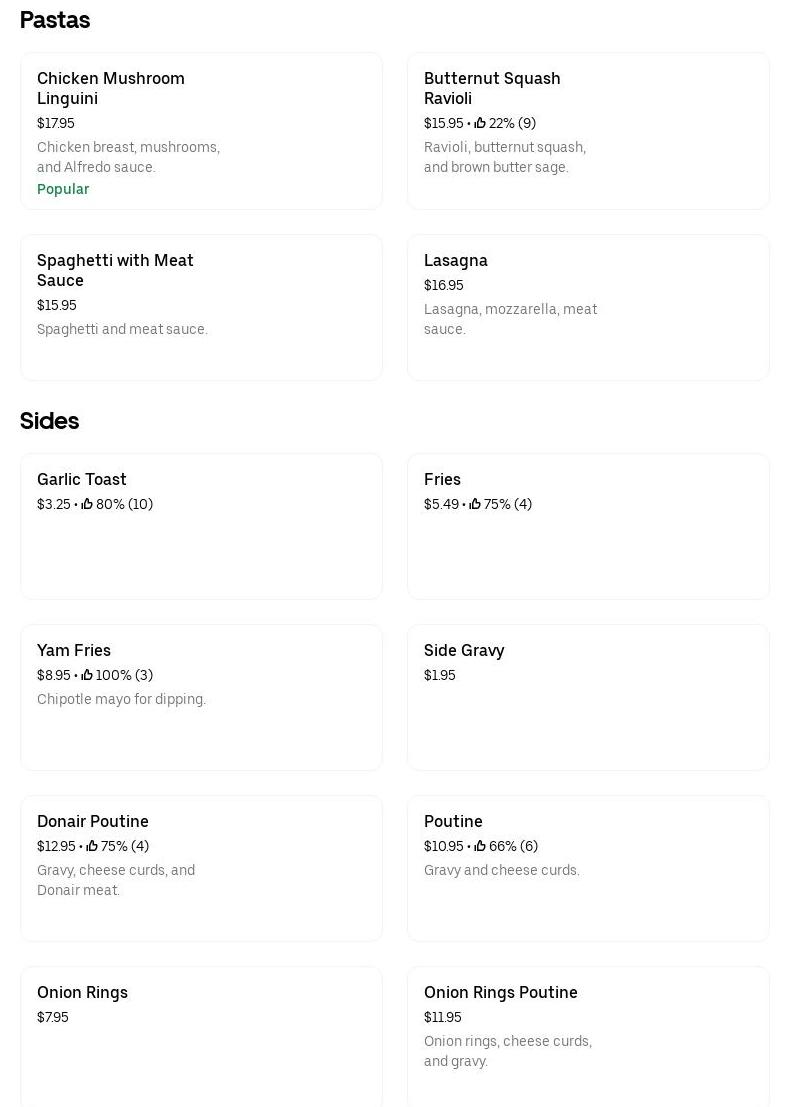Viewport: 804px width, 1107px height.
Task: Click thumbs-up rating icon for Donair Poutine
Action: pos(92,846)
